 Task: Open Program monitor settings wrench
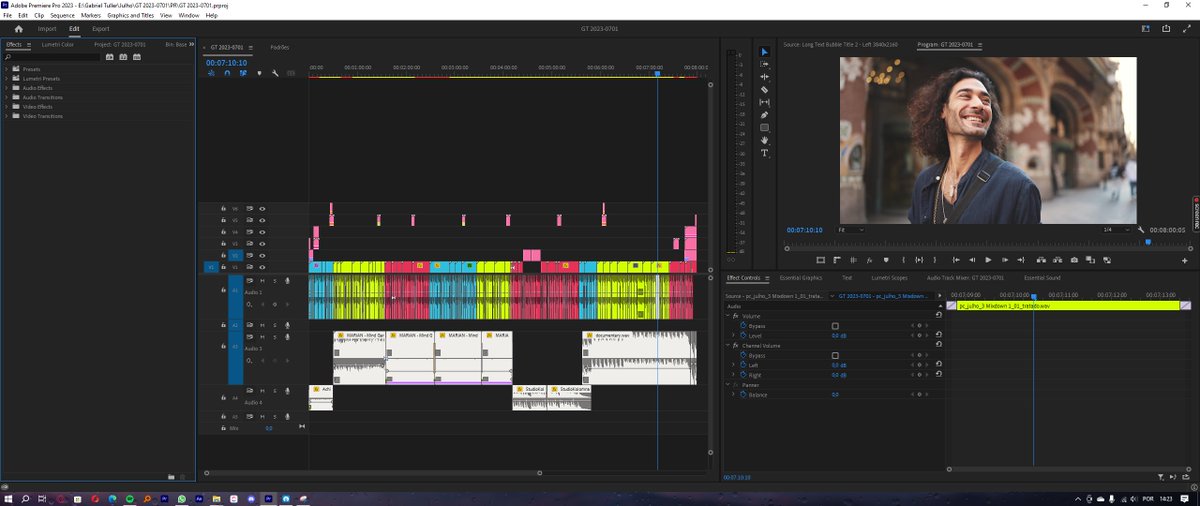(x=1141, y=229)
